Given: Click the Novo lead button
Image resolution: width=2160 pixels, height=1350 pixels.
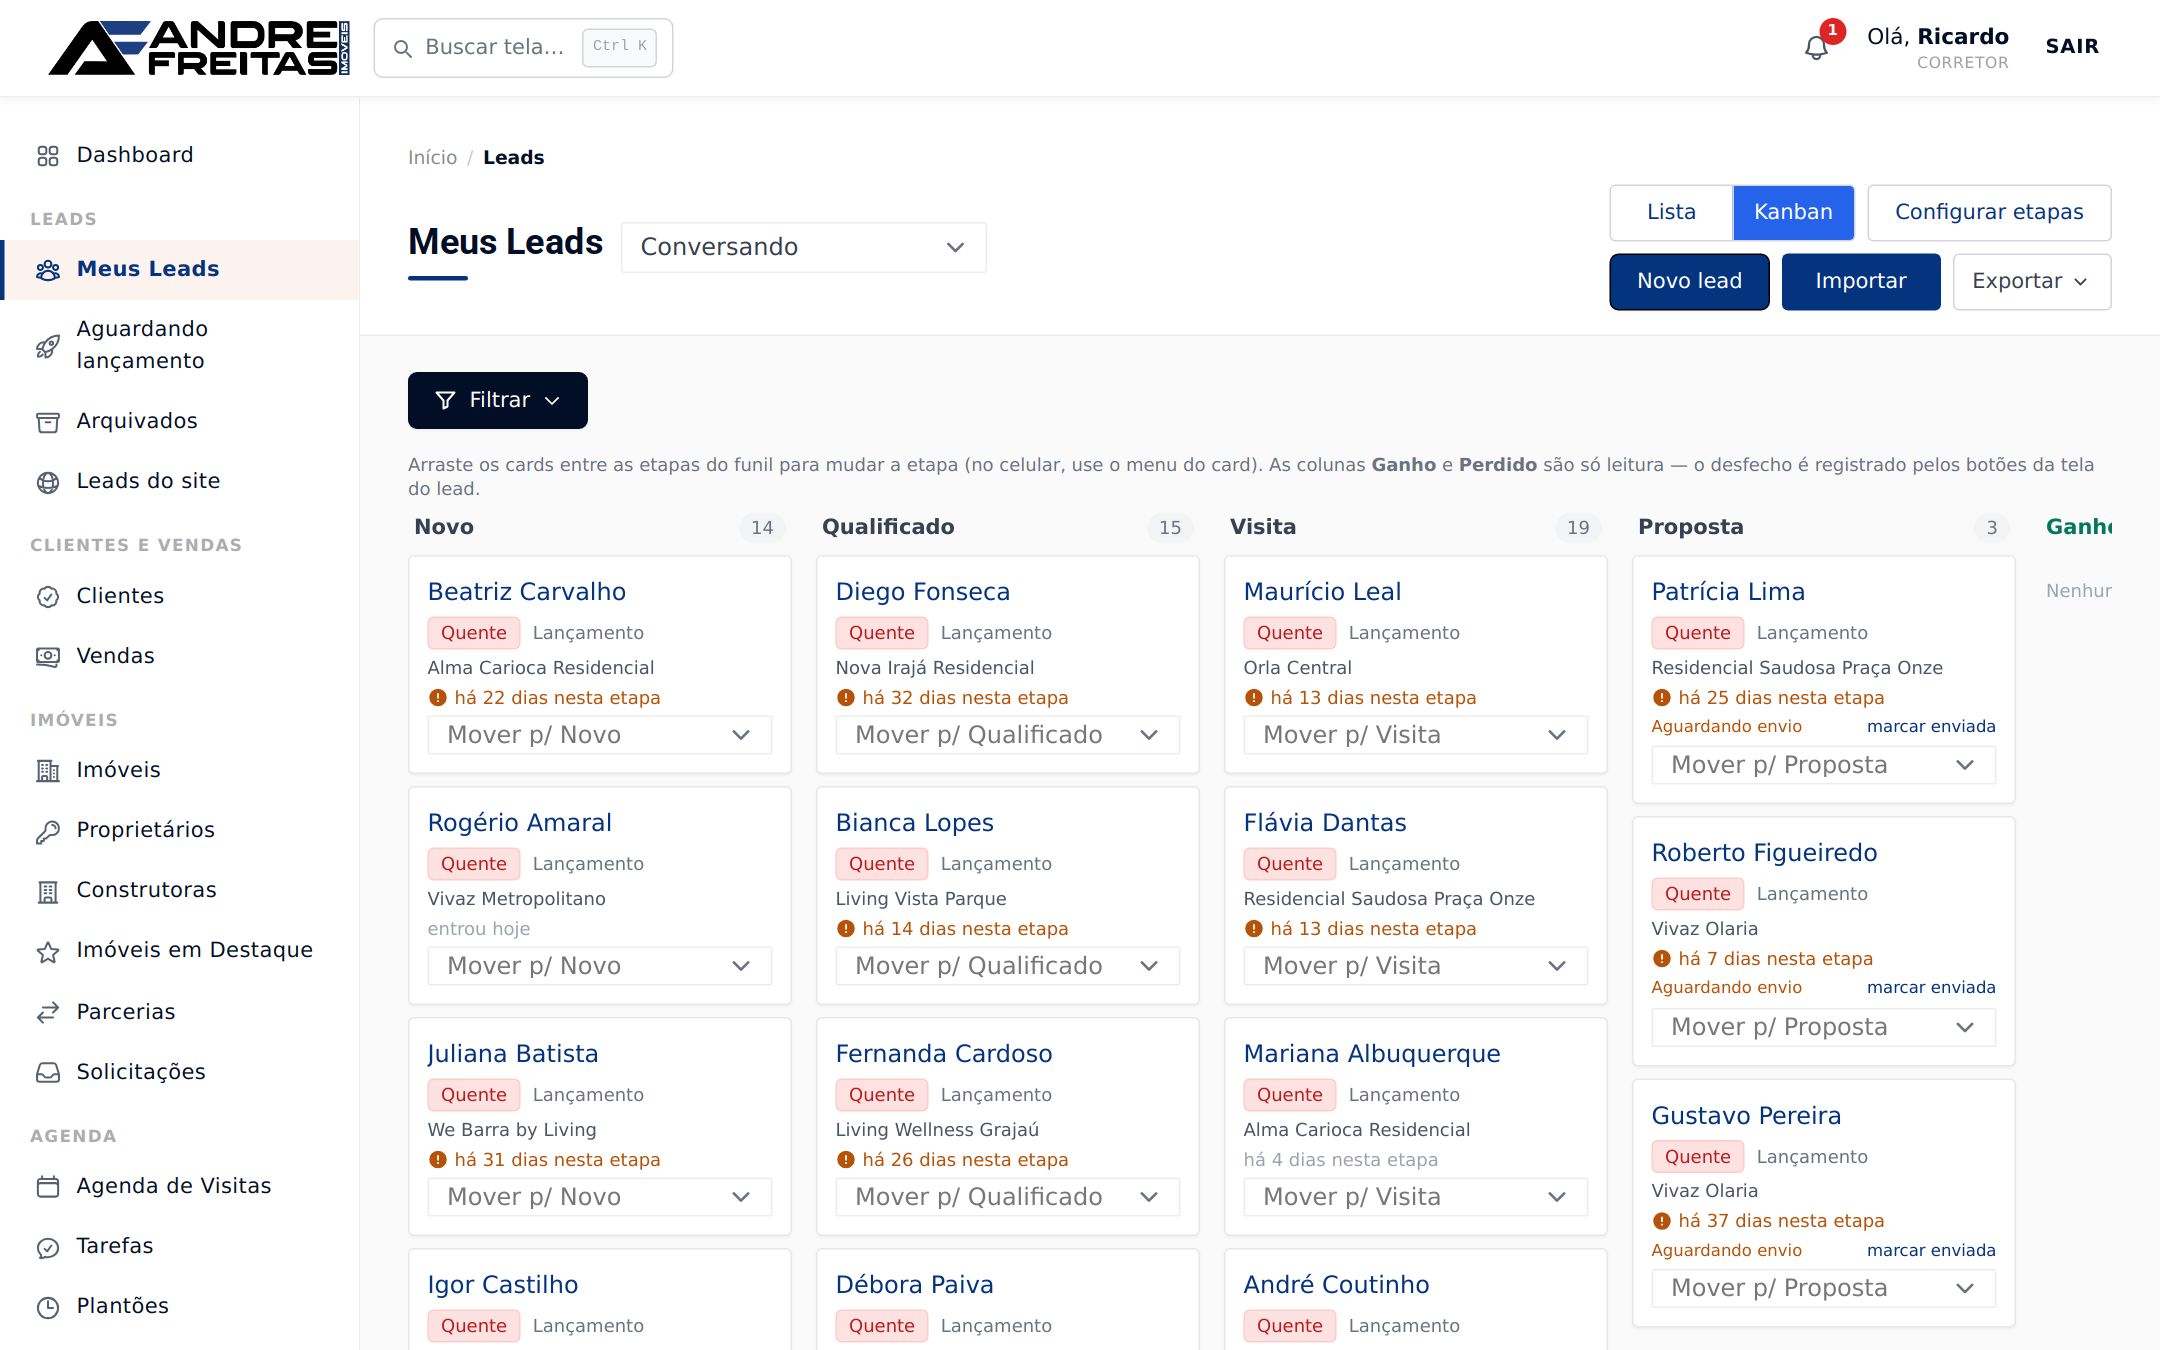Looking at the screenshot, I should [x=1689, y=281].
